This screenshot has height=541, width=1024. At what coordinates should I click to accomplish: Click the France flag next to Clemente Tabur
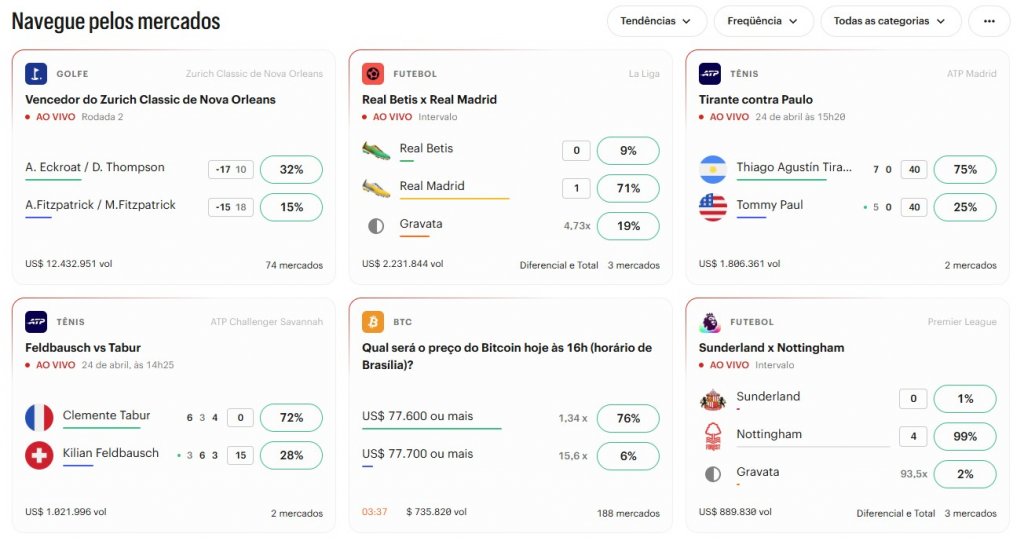pyautogui.click(x=39, y=417)
